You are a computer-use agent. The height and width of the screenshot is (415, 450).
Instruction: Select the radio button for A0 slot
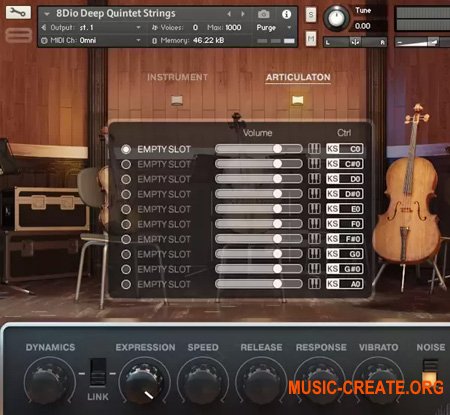pyautogui.click(x=126, y=284)
